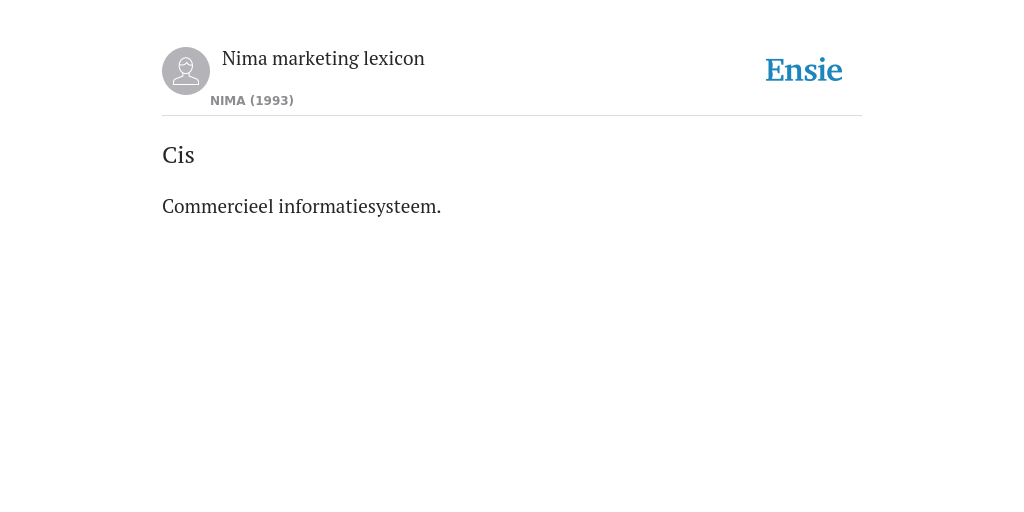Click the Commercieel informatiesysteem definition text
The width and height of the screenshot is (1024, 512).
point(302,206)
